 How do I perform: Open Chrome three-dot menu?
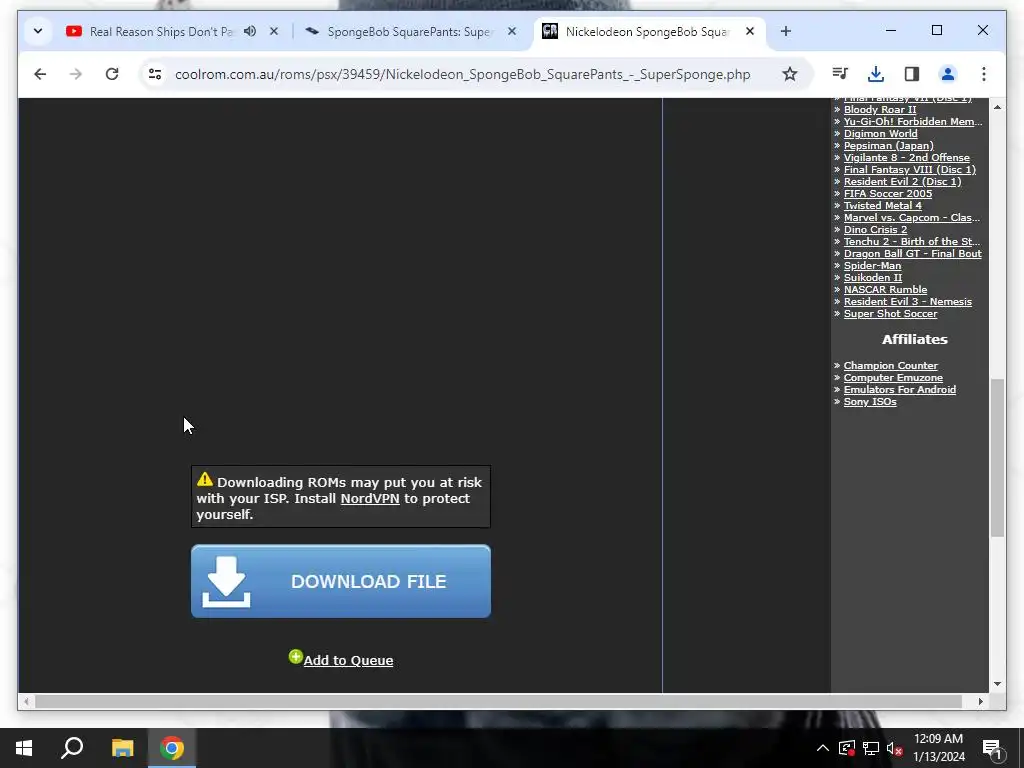click(x=984, y=74)
